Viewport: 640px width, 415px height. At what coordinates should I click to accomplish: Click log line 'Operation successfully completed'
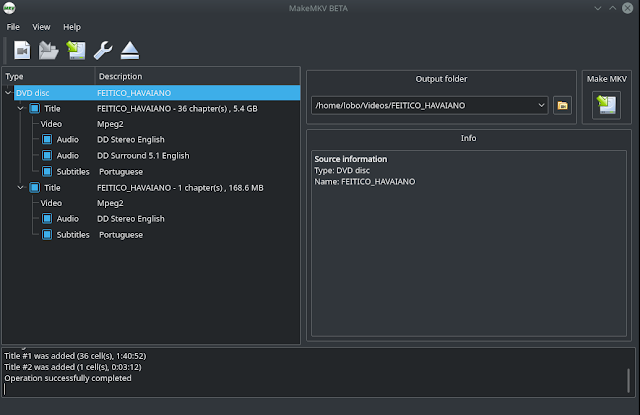tap(68, 378)
